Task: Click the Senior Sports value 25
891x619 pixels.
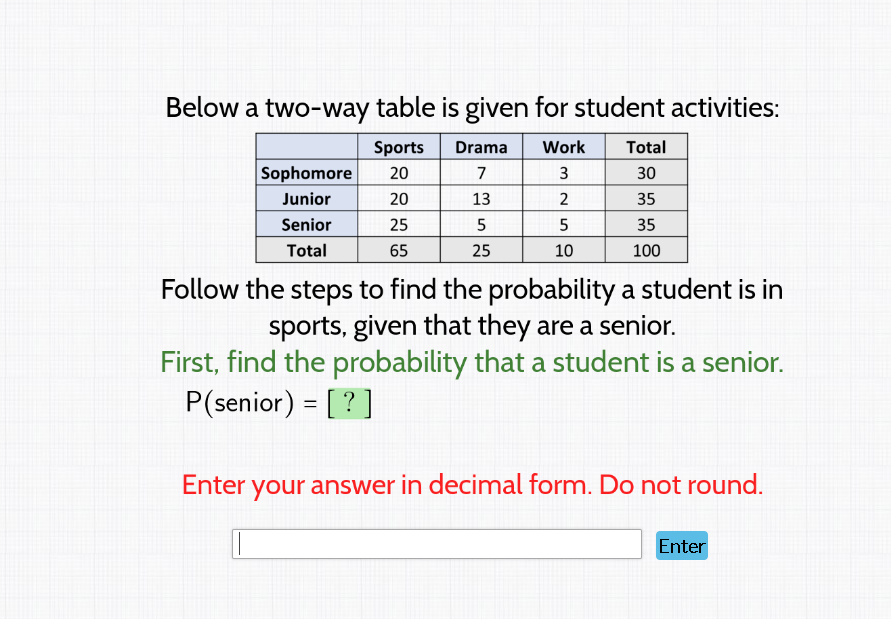Action: pos(398,224)
